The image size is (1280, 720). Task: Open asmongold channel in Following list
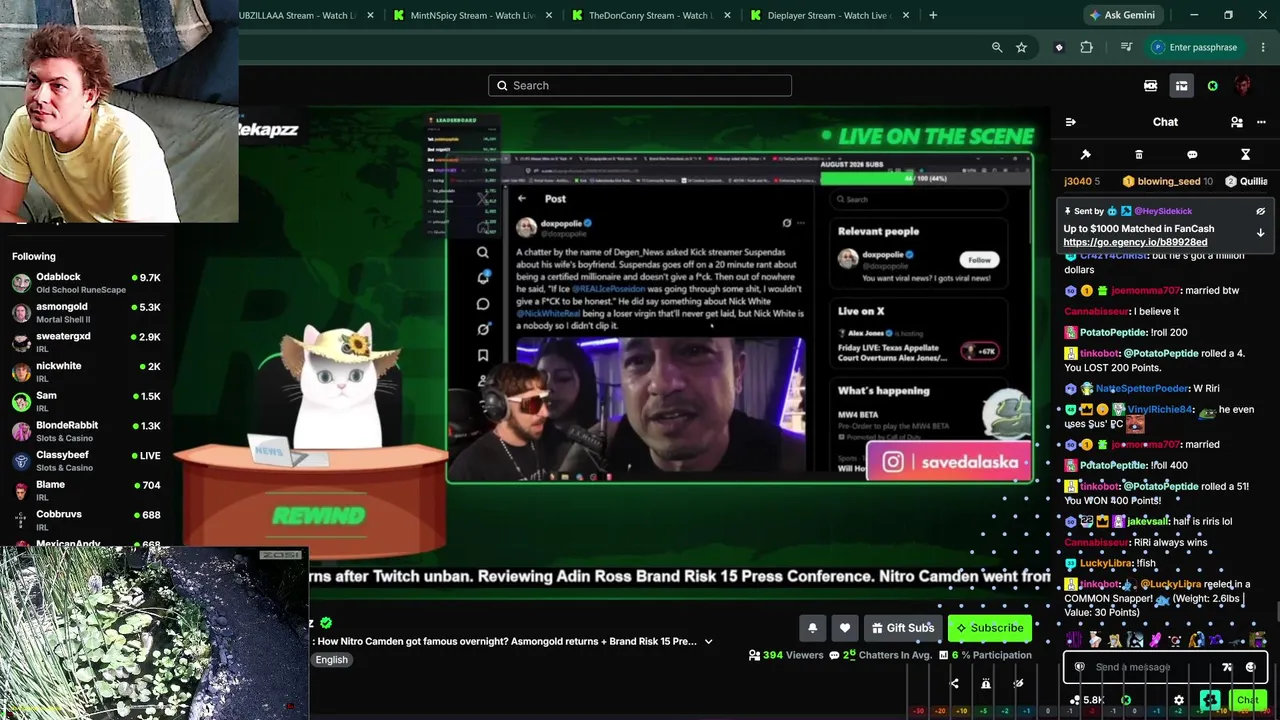(x=86, y=313)
